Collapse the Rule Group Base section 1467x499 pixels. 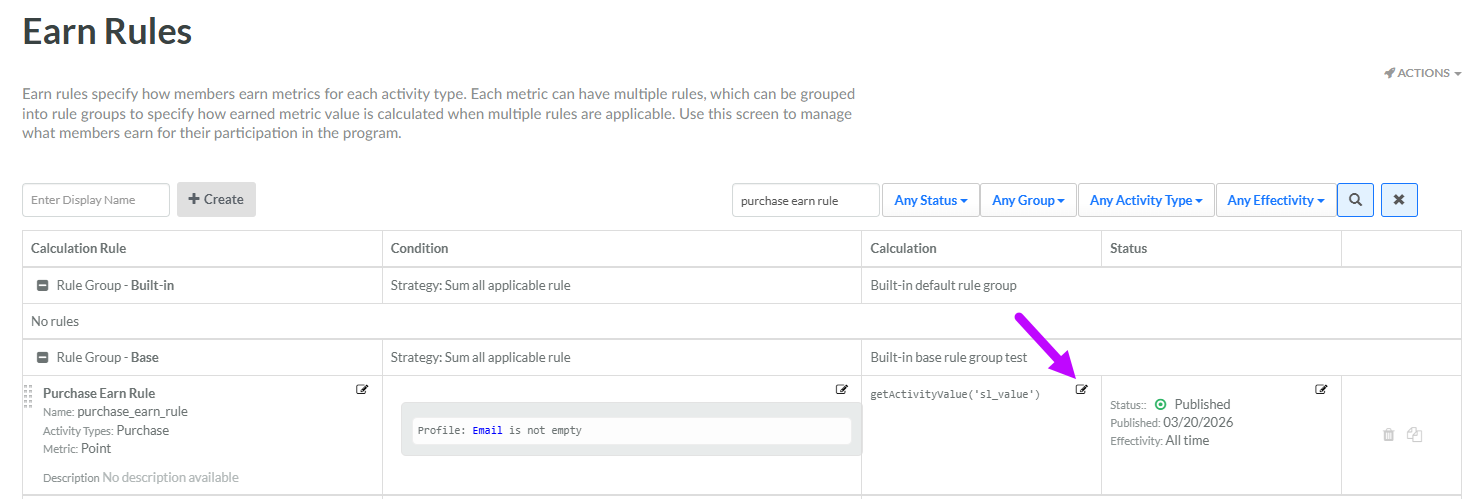pyautogui.click(x=43, y=358)
